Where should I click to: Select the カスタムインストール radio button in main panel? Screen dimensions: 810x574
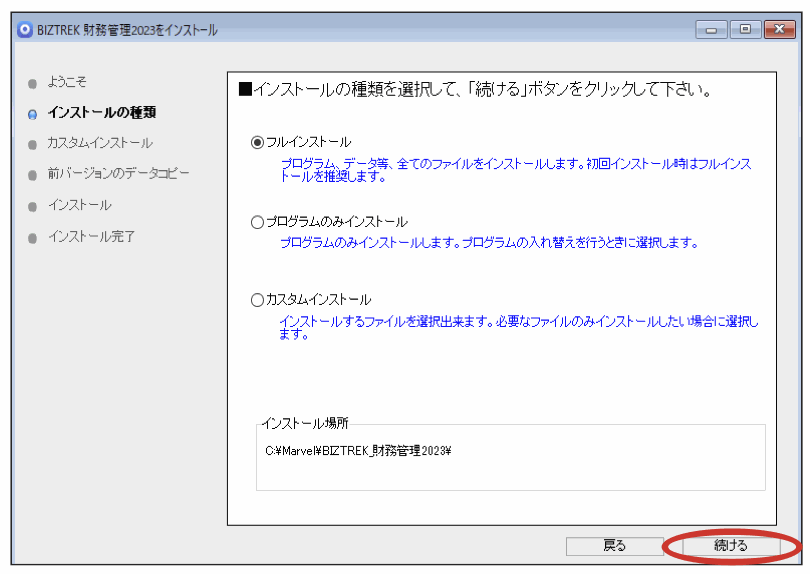tap(258, 300)
